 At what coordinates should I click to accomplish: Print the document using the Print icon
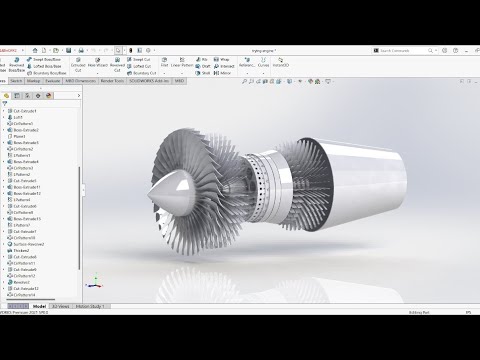[81, 50]
